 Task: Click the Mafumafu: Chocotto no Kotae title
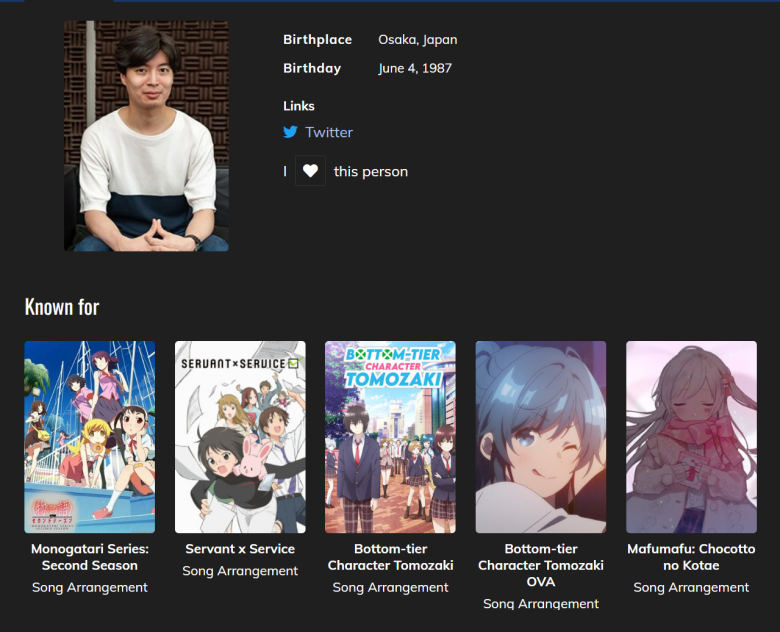691,557
